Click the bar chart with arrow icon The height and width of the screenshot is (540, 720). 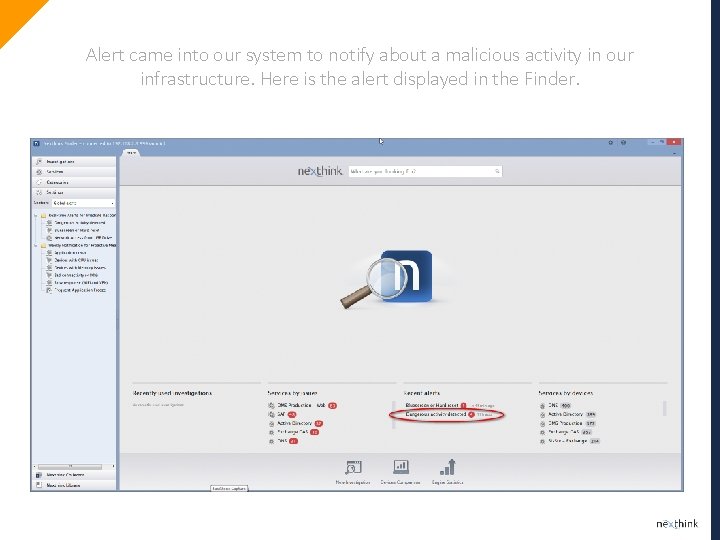(448, 467)
